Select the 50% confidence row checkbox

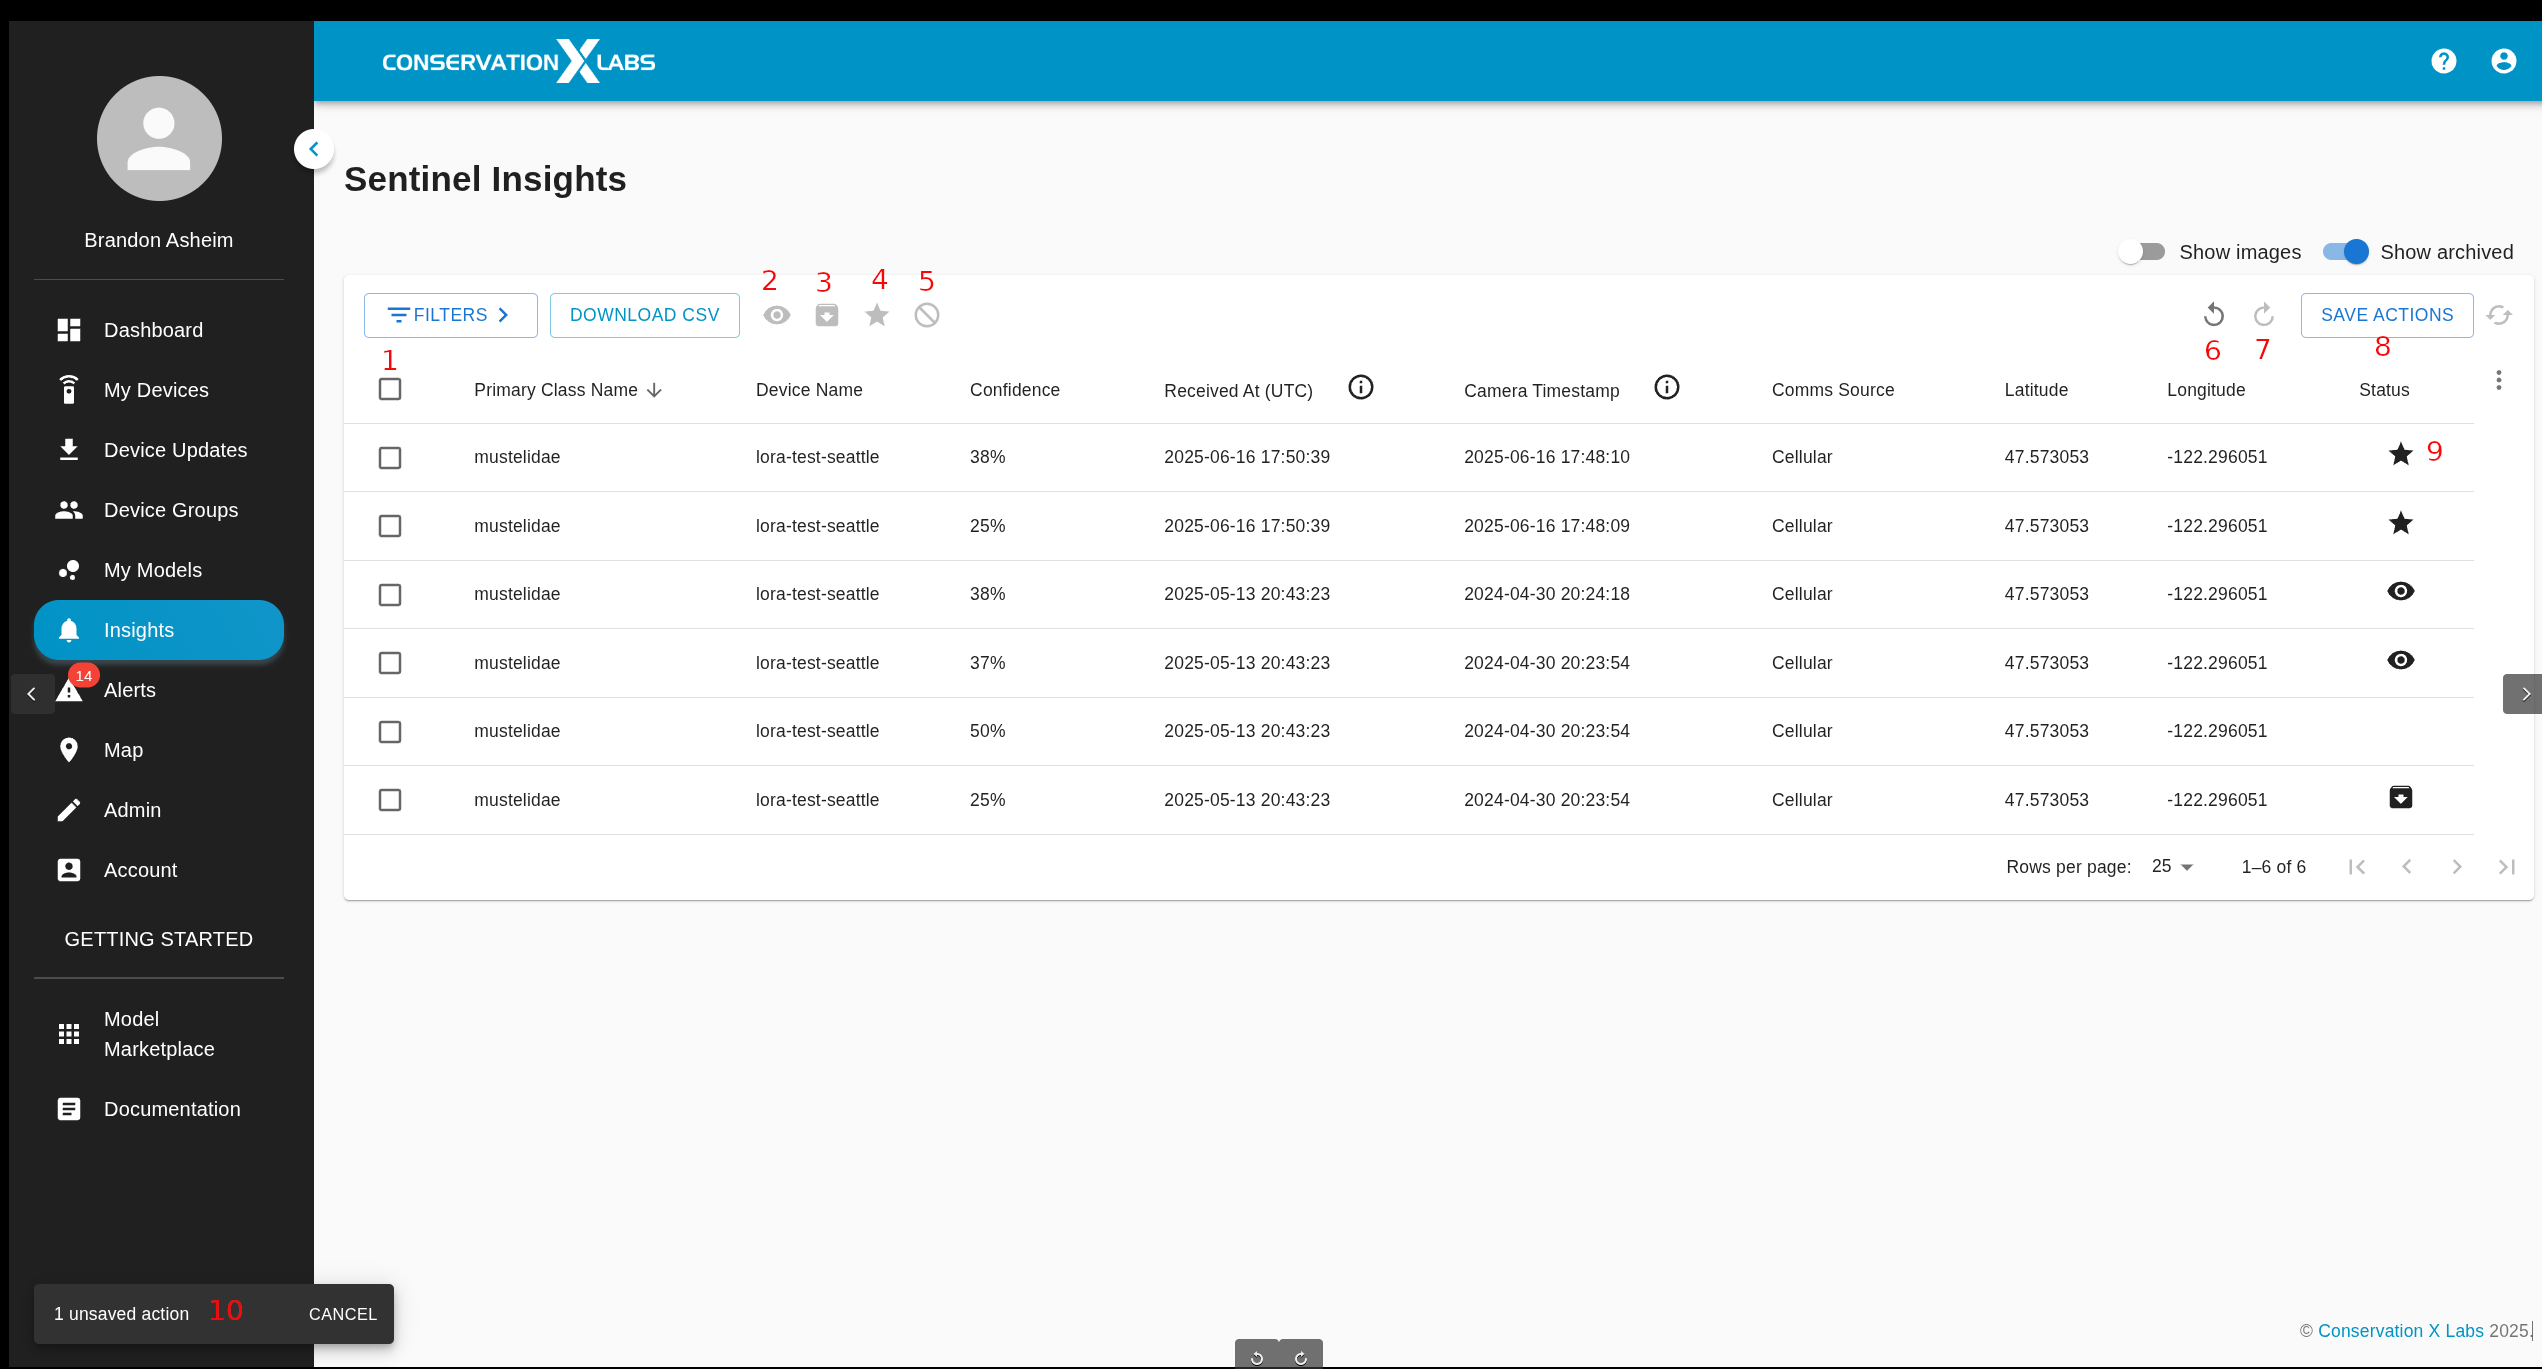click(390, 732)
